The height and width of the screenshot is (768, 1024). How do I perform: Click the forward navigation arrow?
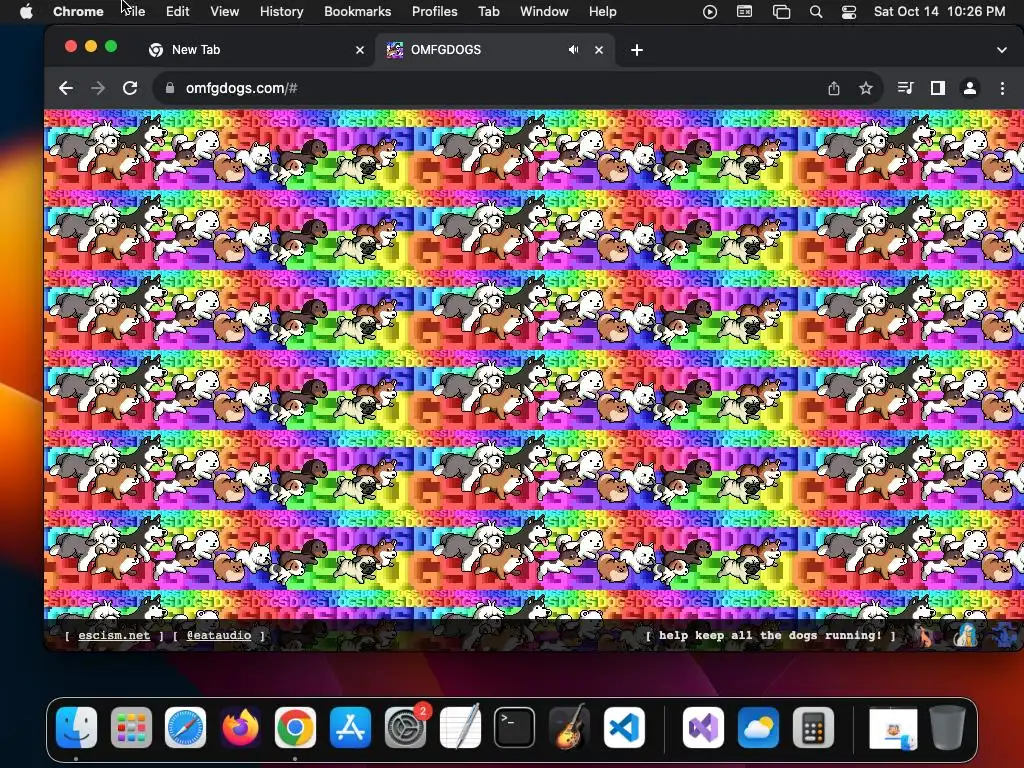[98, 88]
